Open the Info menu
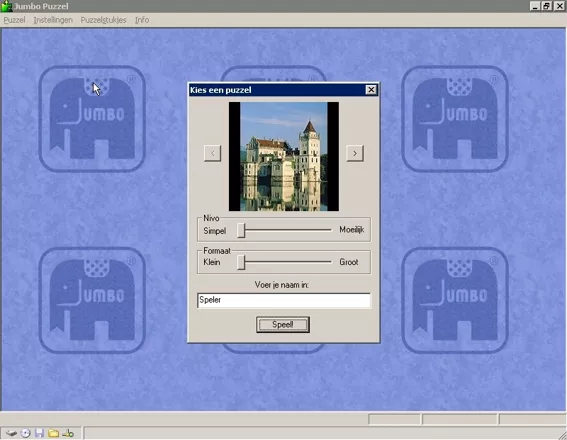Screen dimensions: 567x440 [142, 20]
